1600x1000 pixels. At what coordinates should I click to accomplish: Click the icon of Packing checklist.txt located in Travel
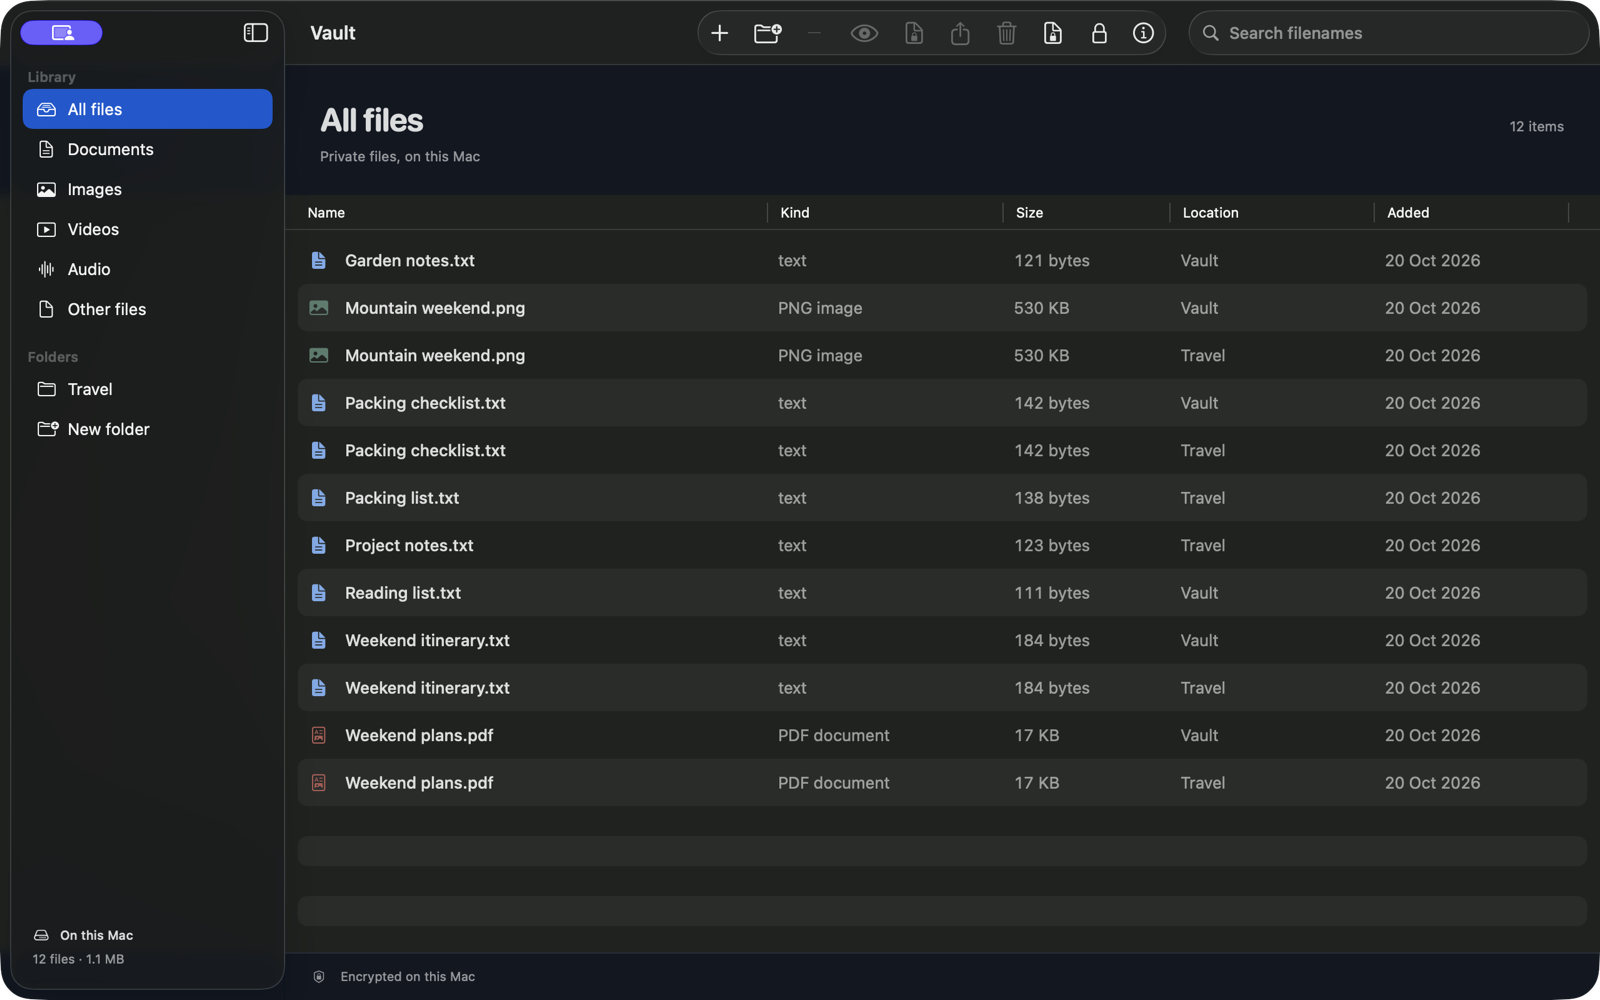319,450
